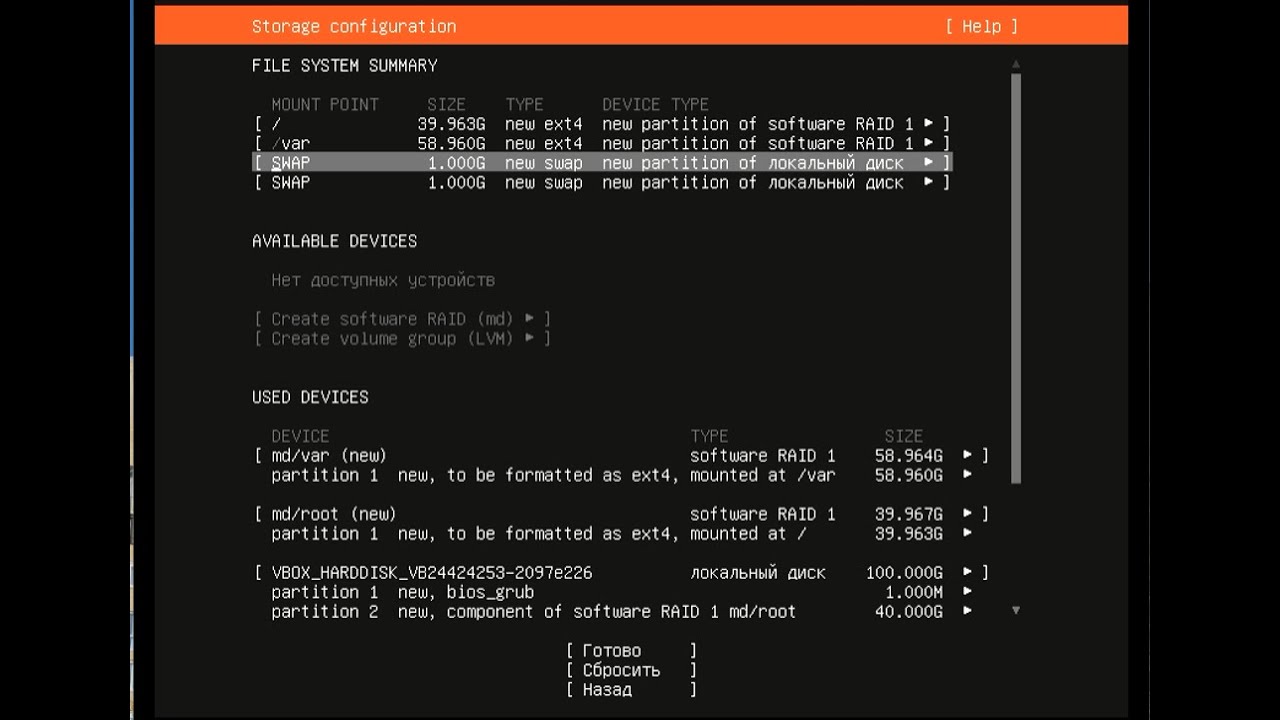Open the Help menu
1280x720 pixels.
click(x=981, y=27)
